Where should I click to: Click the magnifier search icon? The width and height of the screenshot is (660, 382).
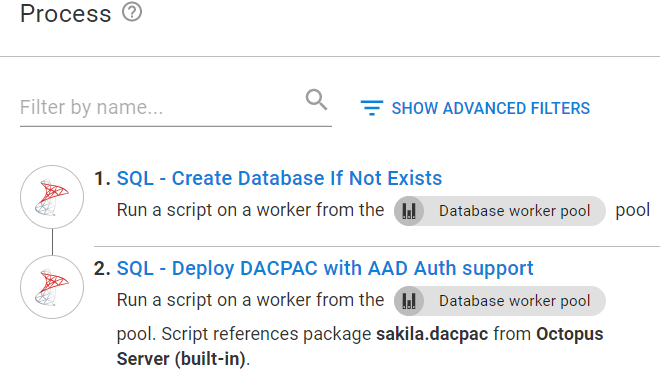pyautogui.click(x=317, y=100)
